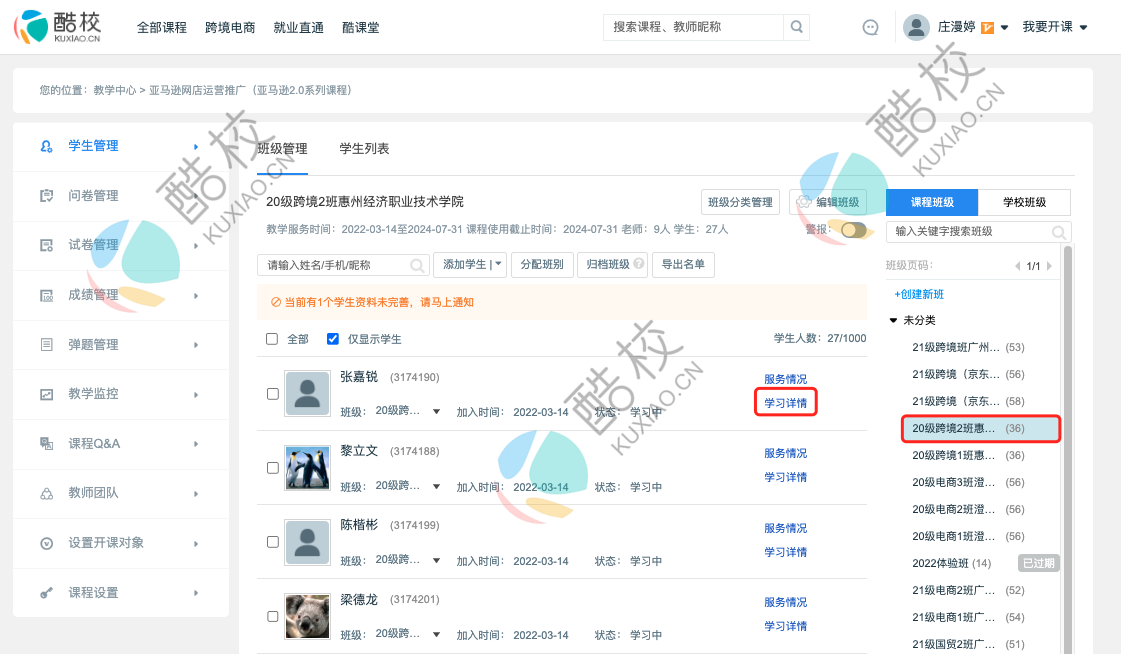Select the 学校班级 tab
Viewport: 1121px width, 654px height.
point(1024,202)
